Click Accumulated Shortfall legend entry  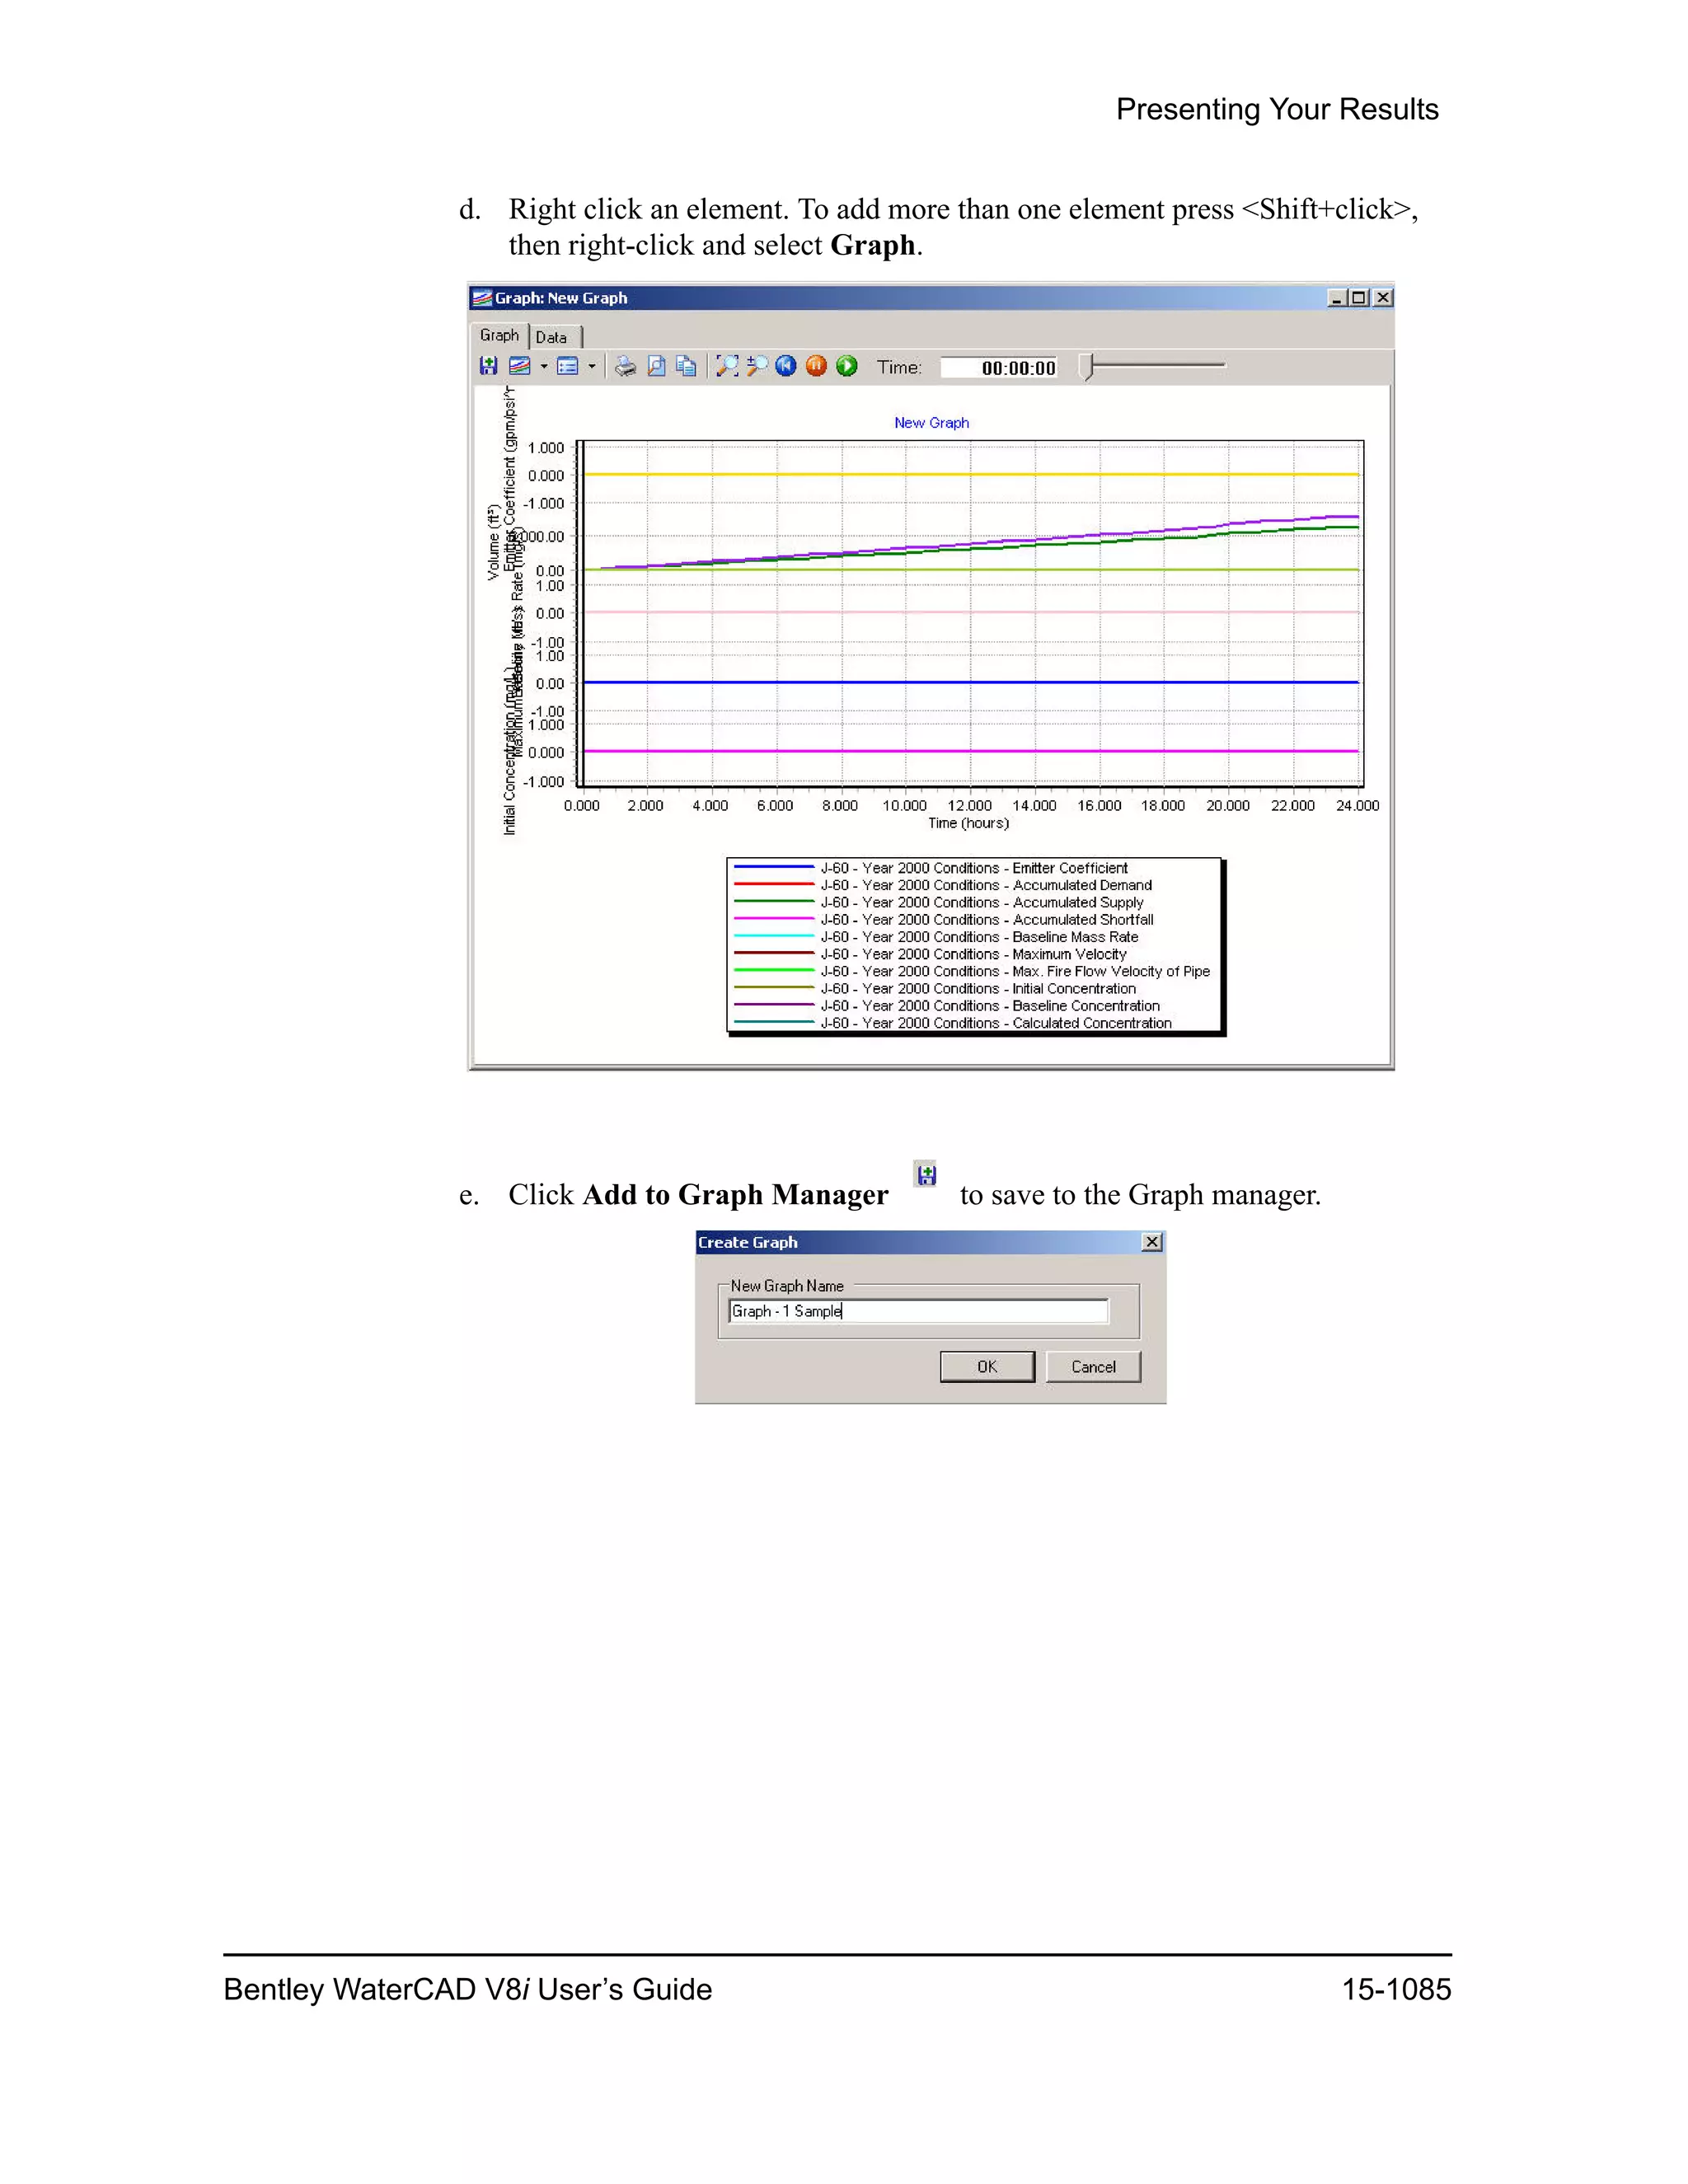pyautogui.click(x=943, y=920)
